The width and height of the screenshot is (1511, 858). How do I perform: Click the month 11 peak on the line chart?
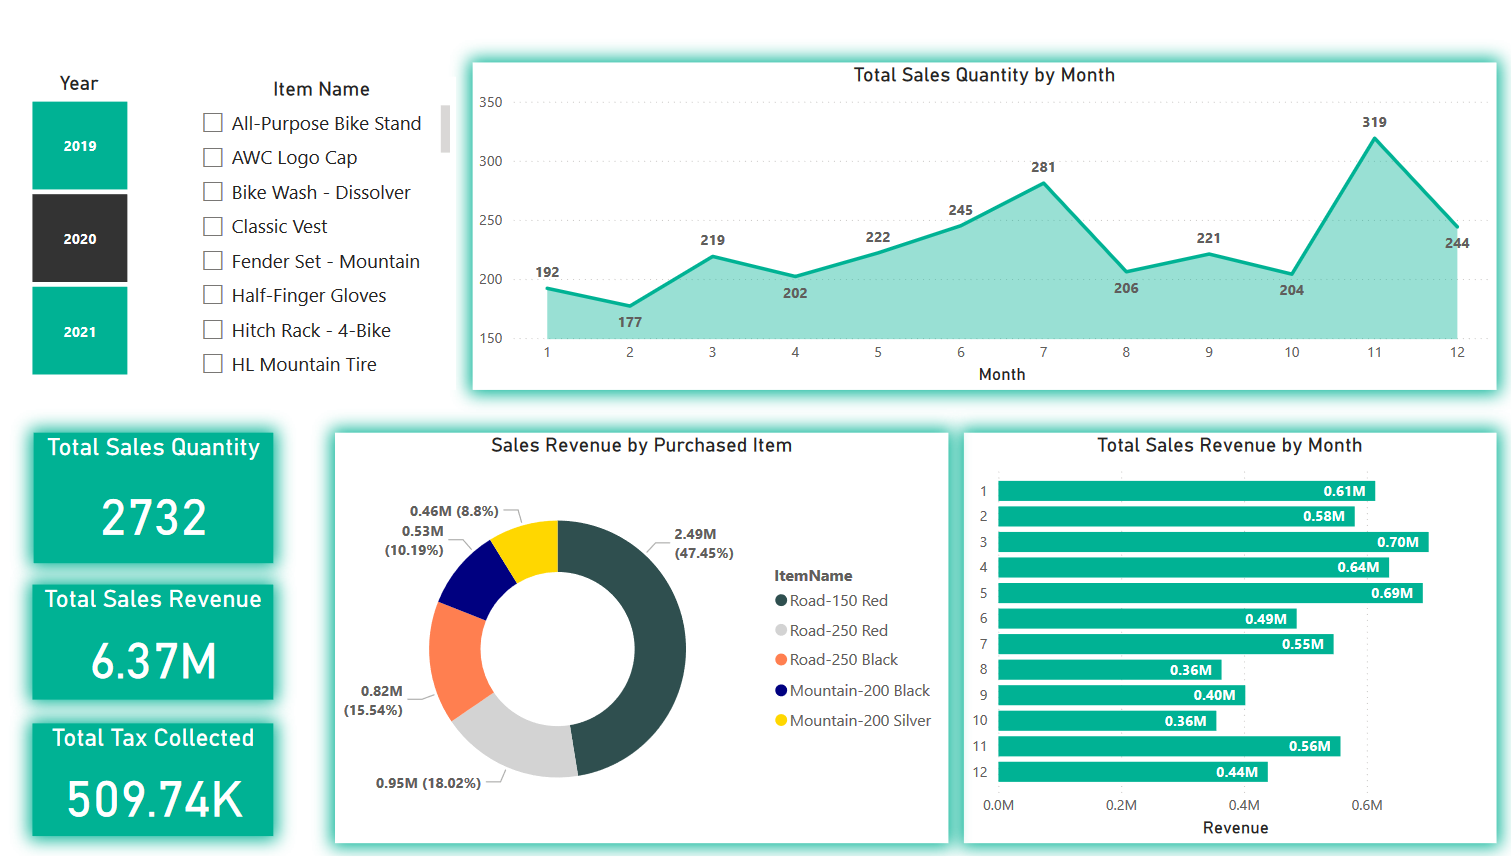(1375, 140)
